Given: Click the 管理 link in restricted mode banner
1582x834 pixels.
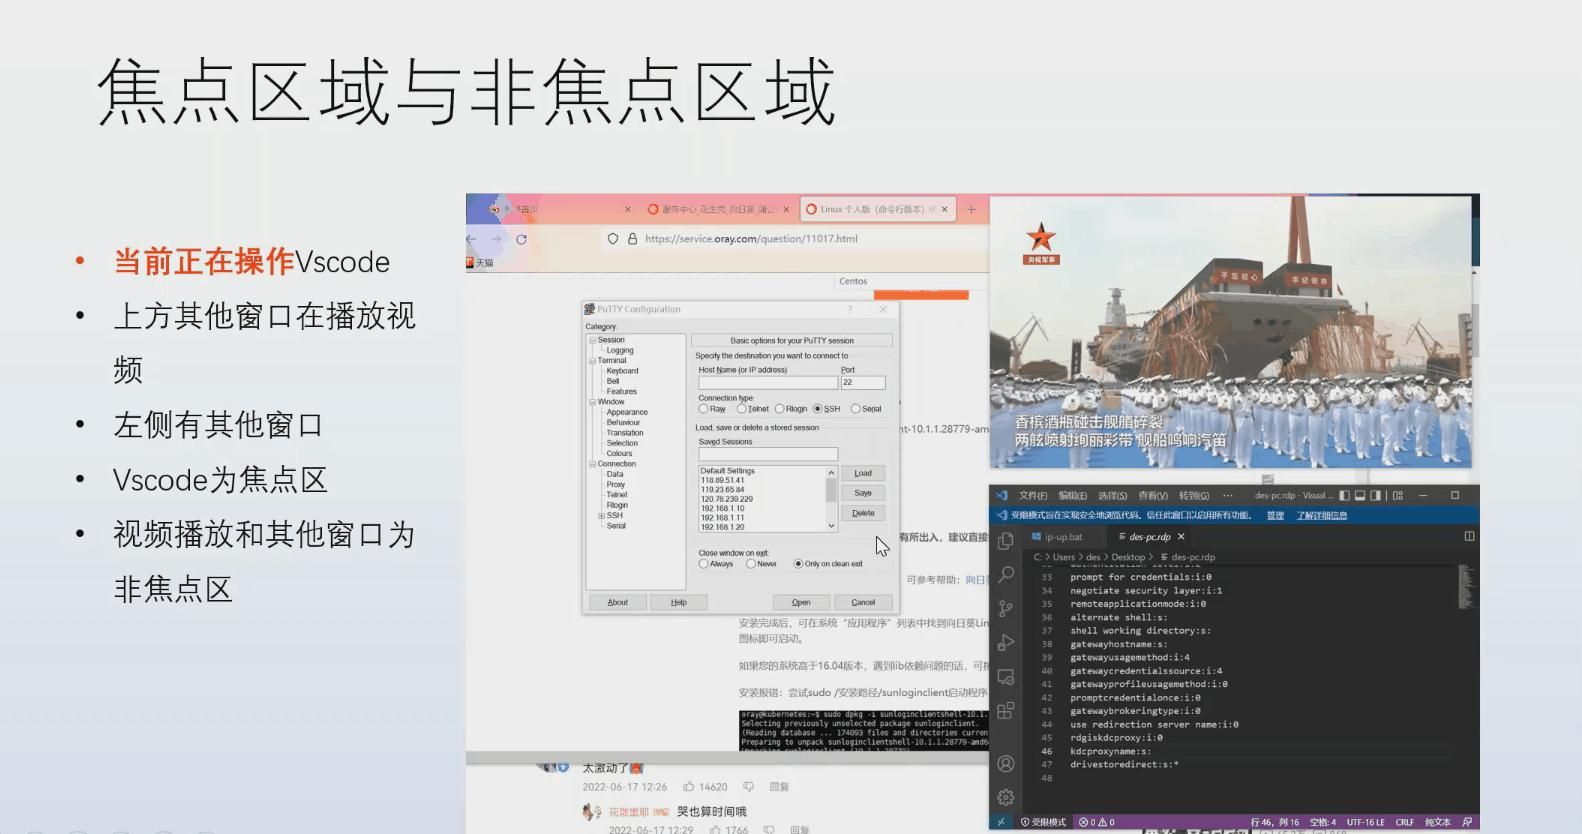Looking at the screenshot, I should pos(1275,515).
